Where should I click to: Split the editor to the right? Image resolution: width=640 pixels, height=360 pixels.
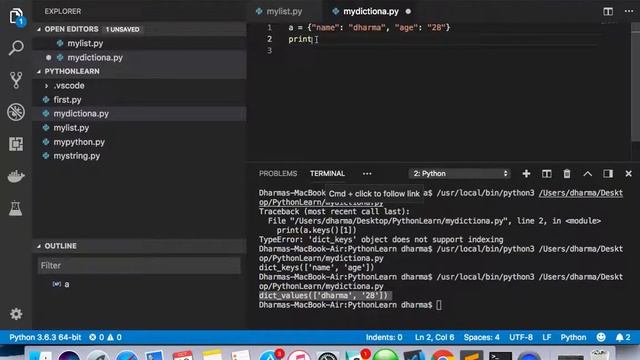[608, 11]
